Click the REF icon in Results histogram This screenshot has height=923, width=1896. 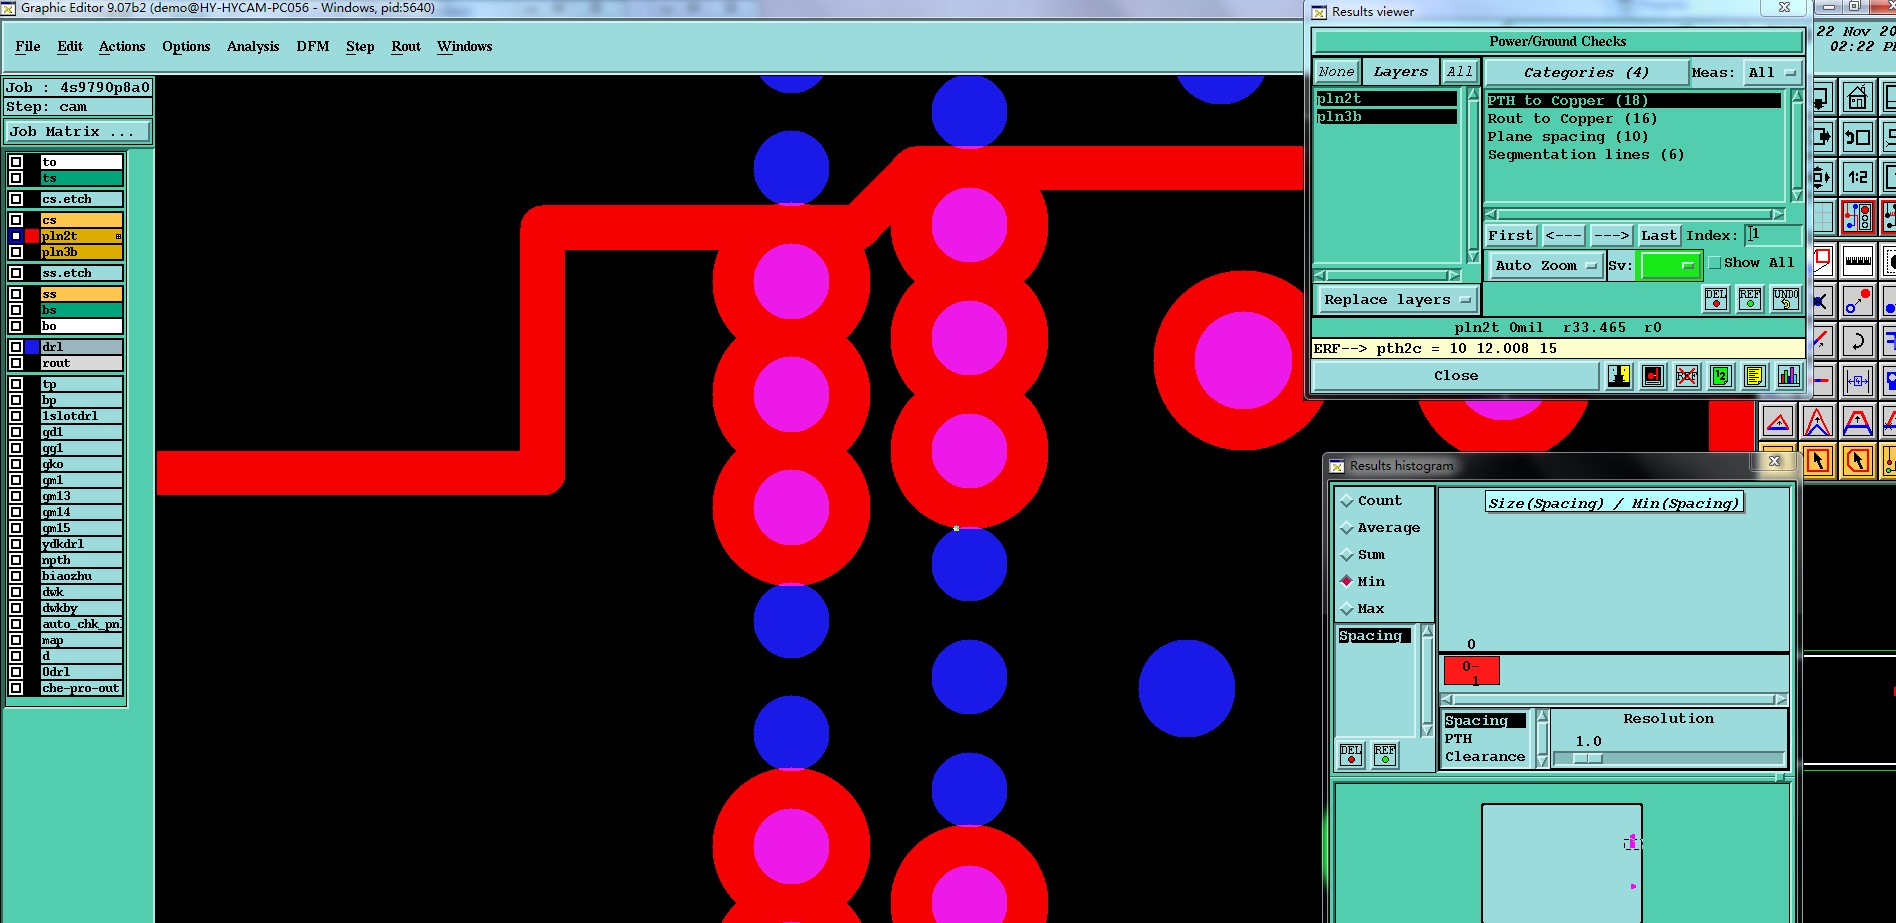[1385, 754]
